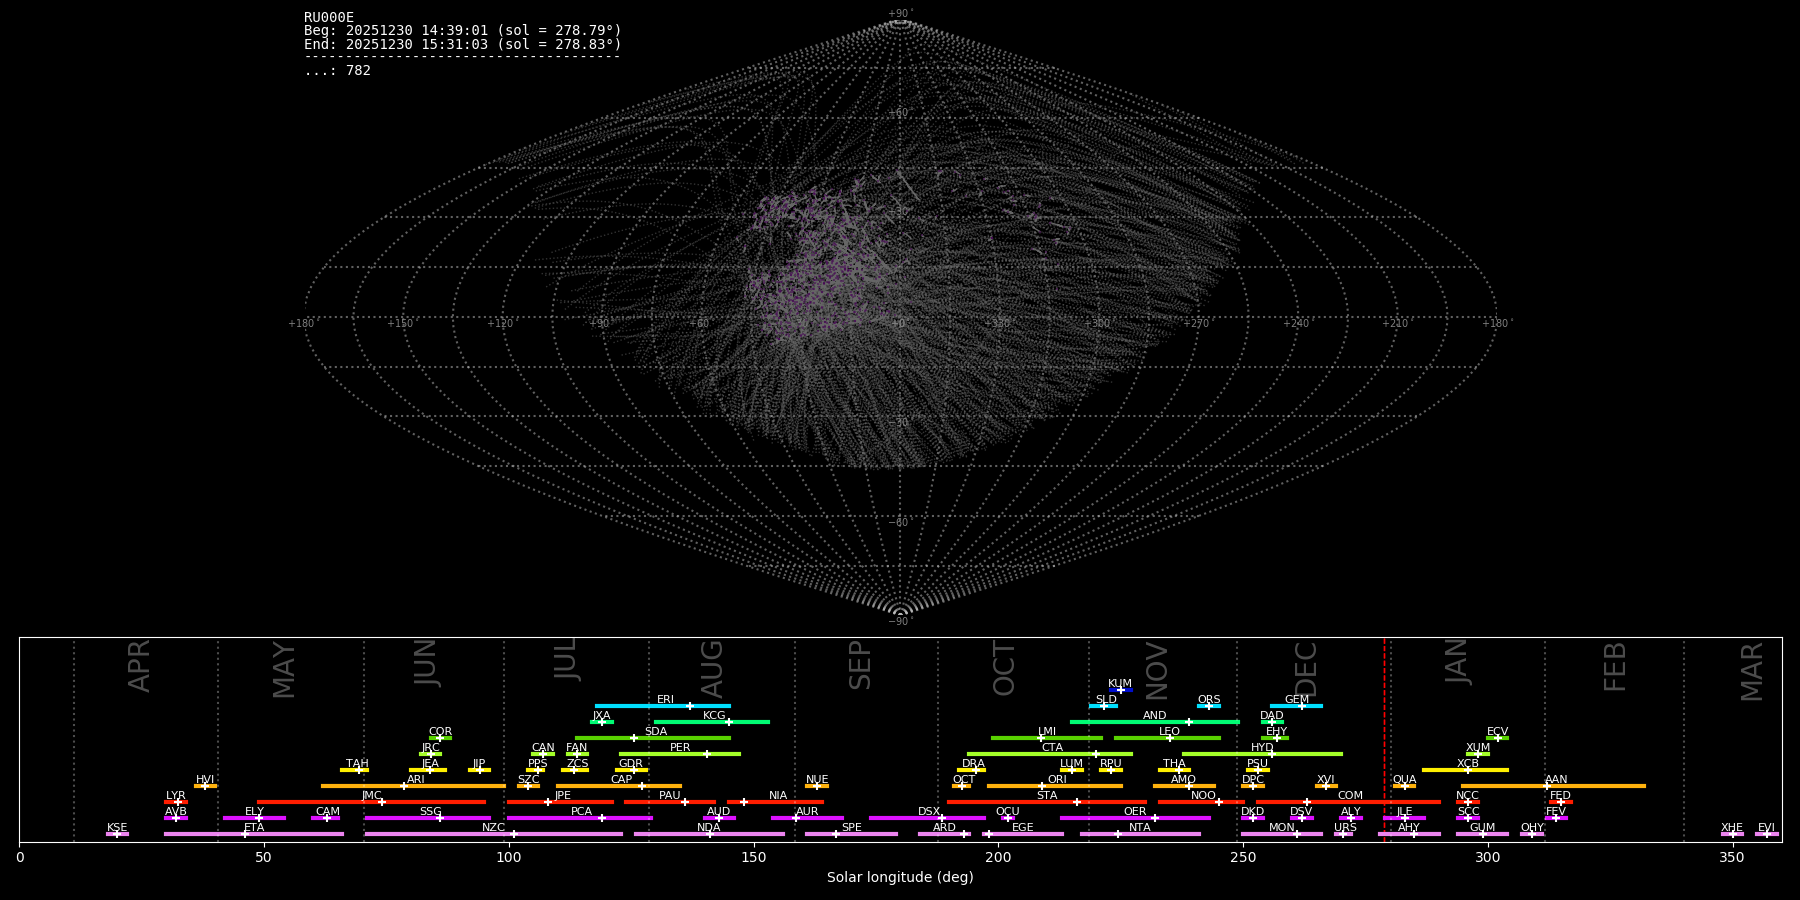The image size is (1800, 900).
Task: Click the MAR month label
Action: 1752,672
